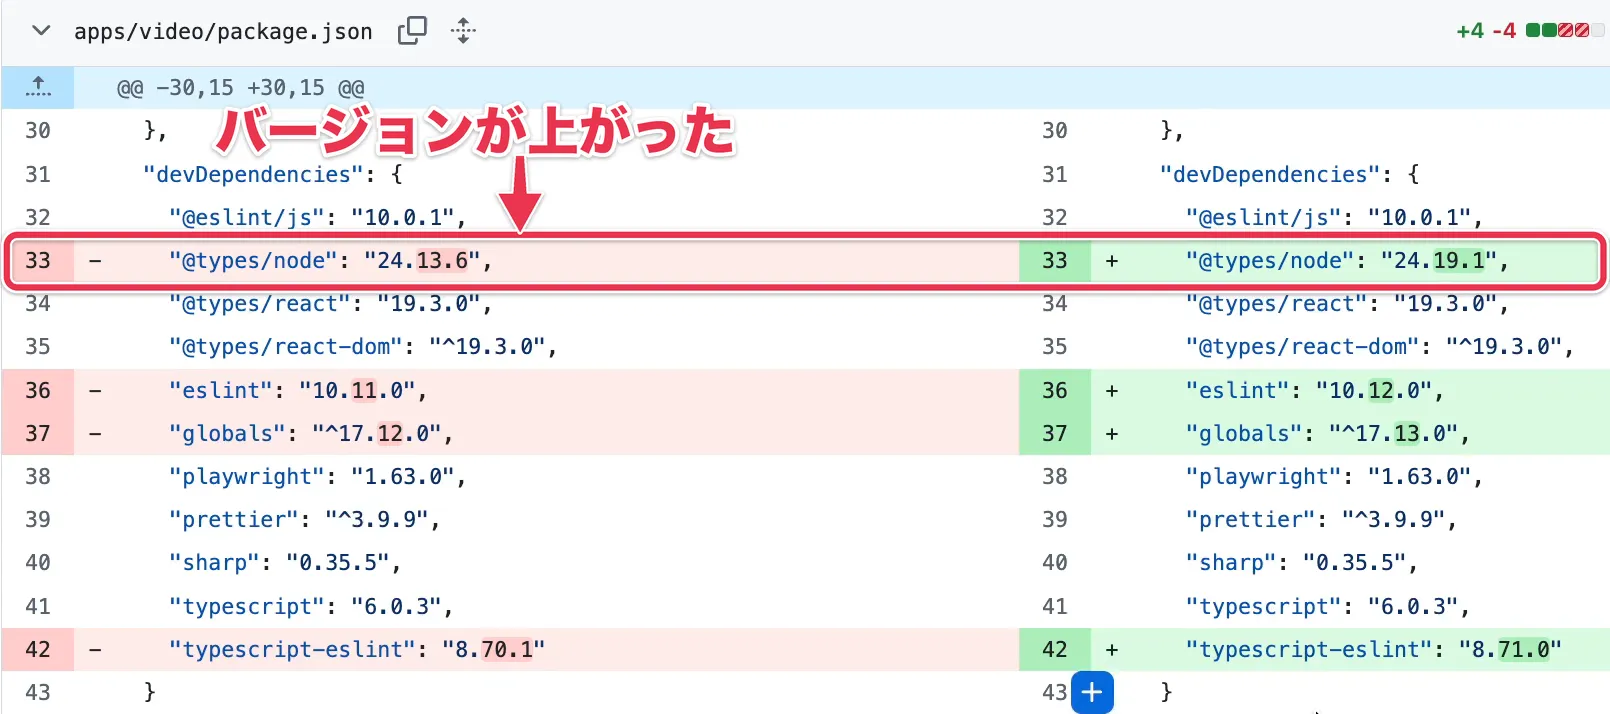This screenshot has height=714, width=1610.
Task: Select left line number 38
Action: [x=38, y=477]
